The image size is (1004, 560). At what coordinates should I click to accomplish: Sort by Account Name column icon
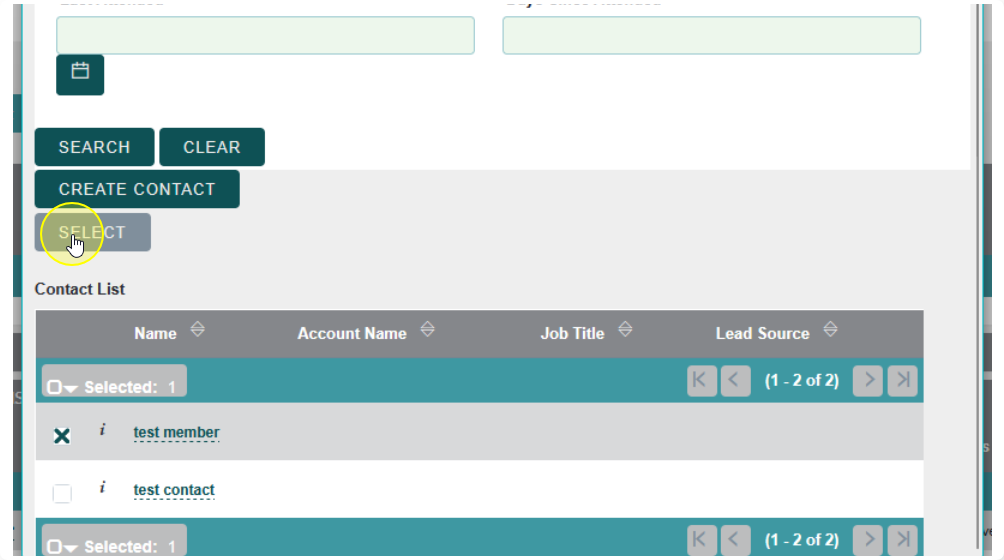[428, 329]
